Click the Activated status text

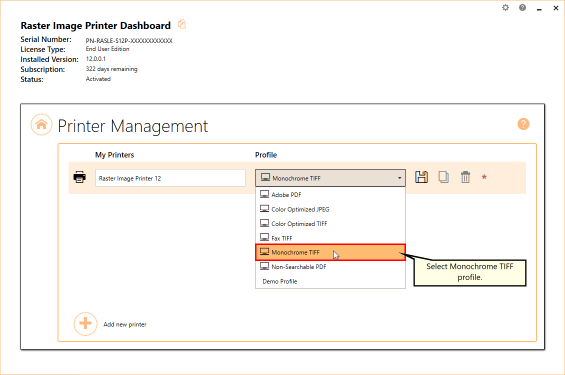(x=98, y=79)
